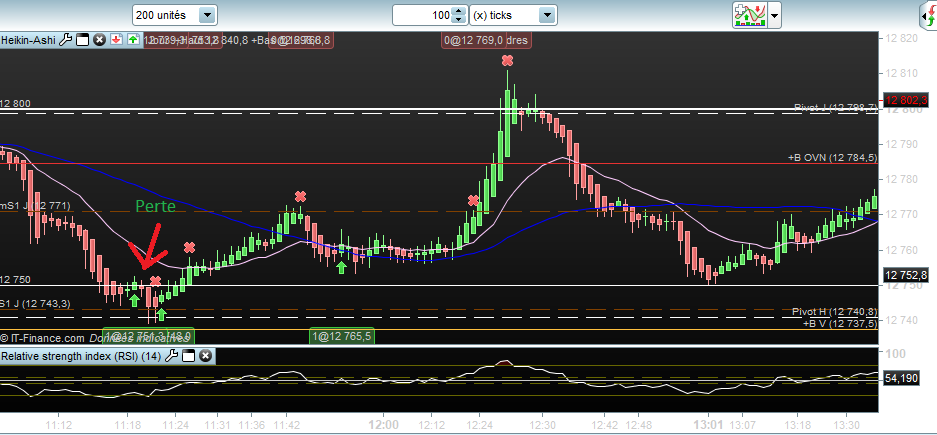Maximize the RSI indicator panel
937x435 pixels.
[x=187, y=355]
